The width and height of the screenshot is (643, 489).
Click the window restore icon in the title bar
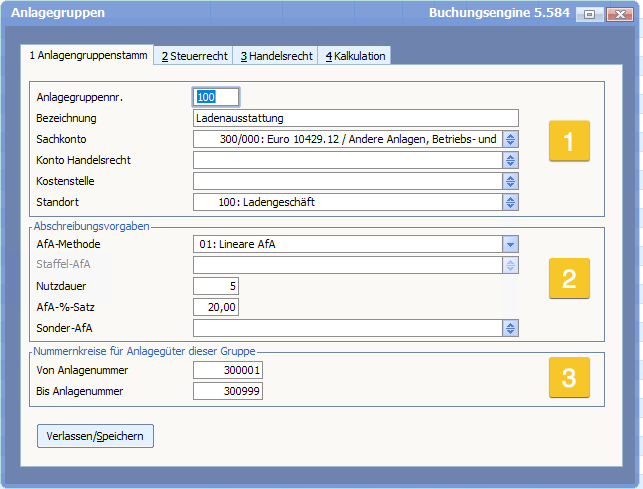pos(590,14)
